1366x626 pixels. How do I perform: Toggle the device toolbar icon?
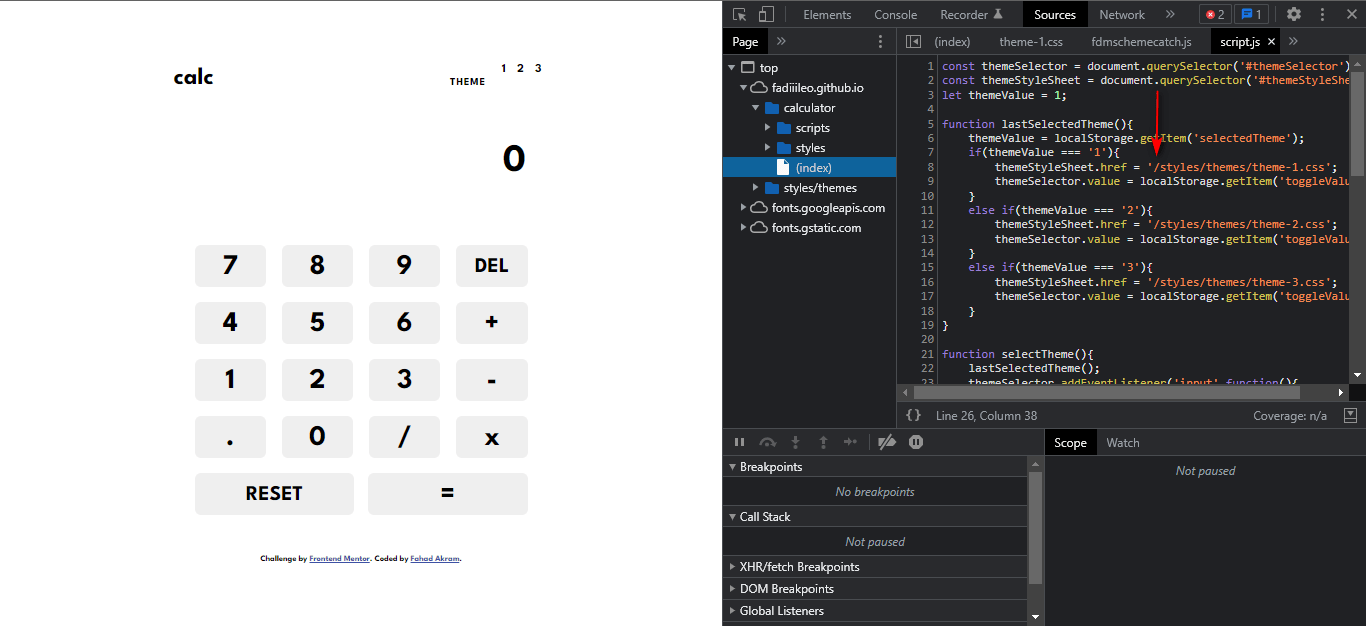point(766,14)
